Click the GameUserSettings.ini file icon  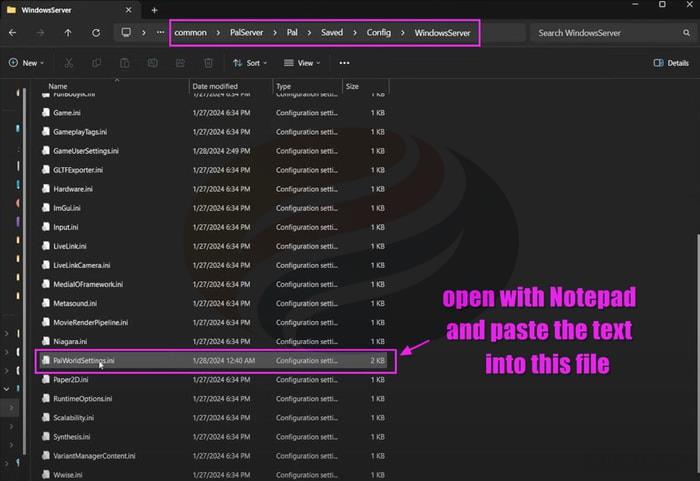pyautogui.click(x=46, y=151)
